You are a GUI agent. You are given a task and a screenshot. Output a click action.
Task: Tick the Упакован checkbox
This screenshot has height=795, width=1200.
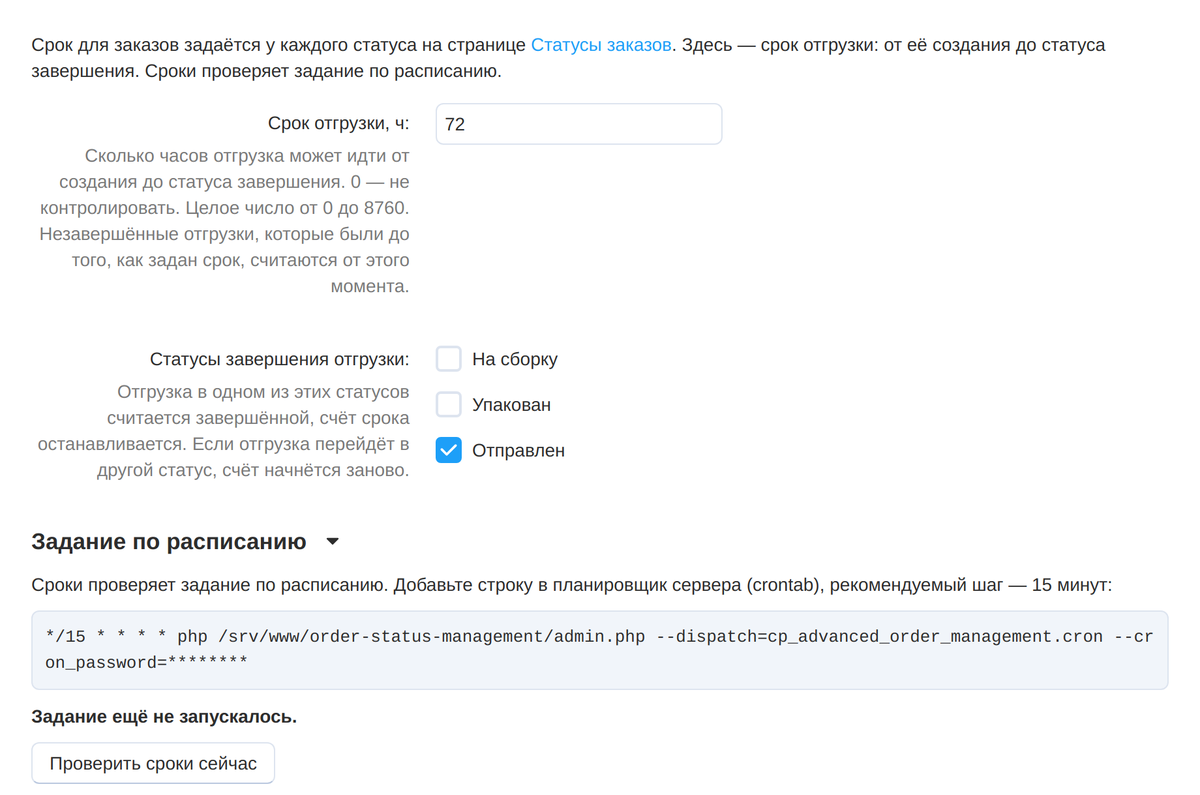[449, 405]
